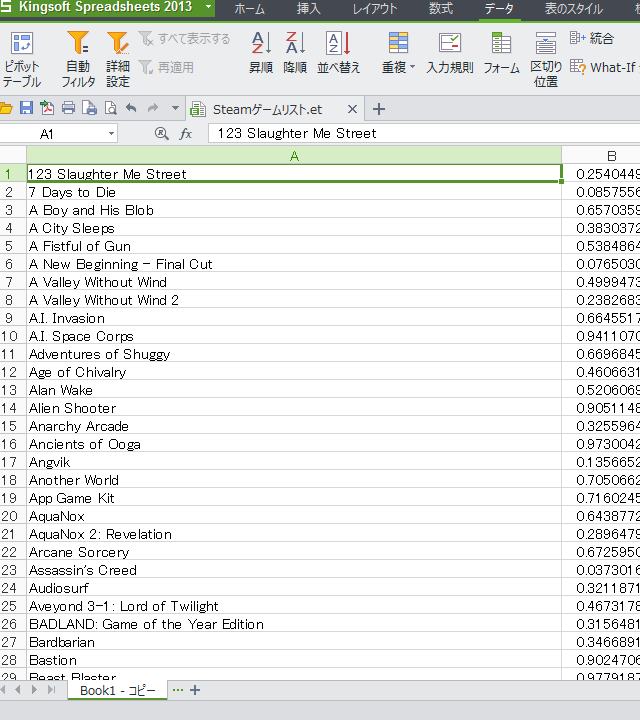Click the Print Preview magnifier page icon
Viewport: 640px width, 720px height.
tap(110, 108)
